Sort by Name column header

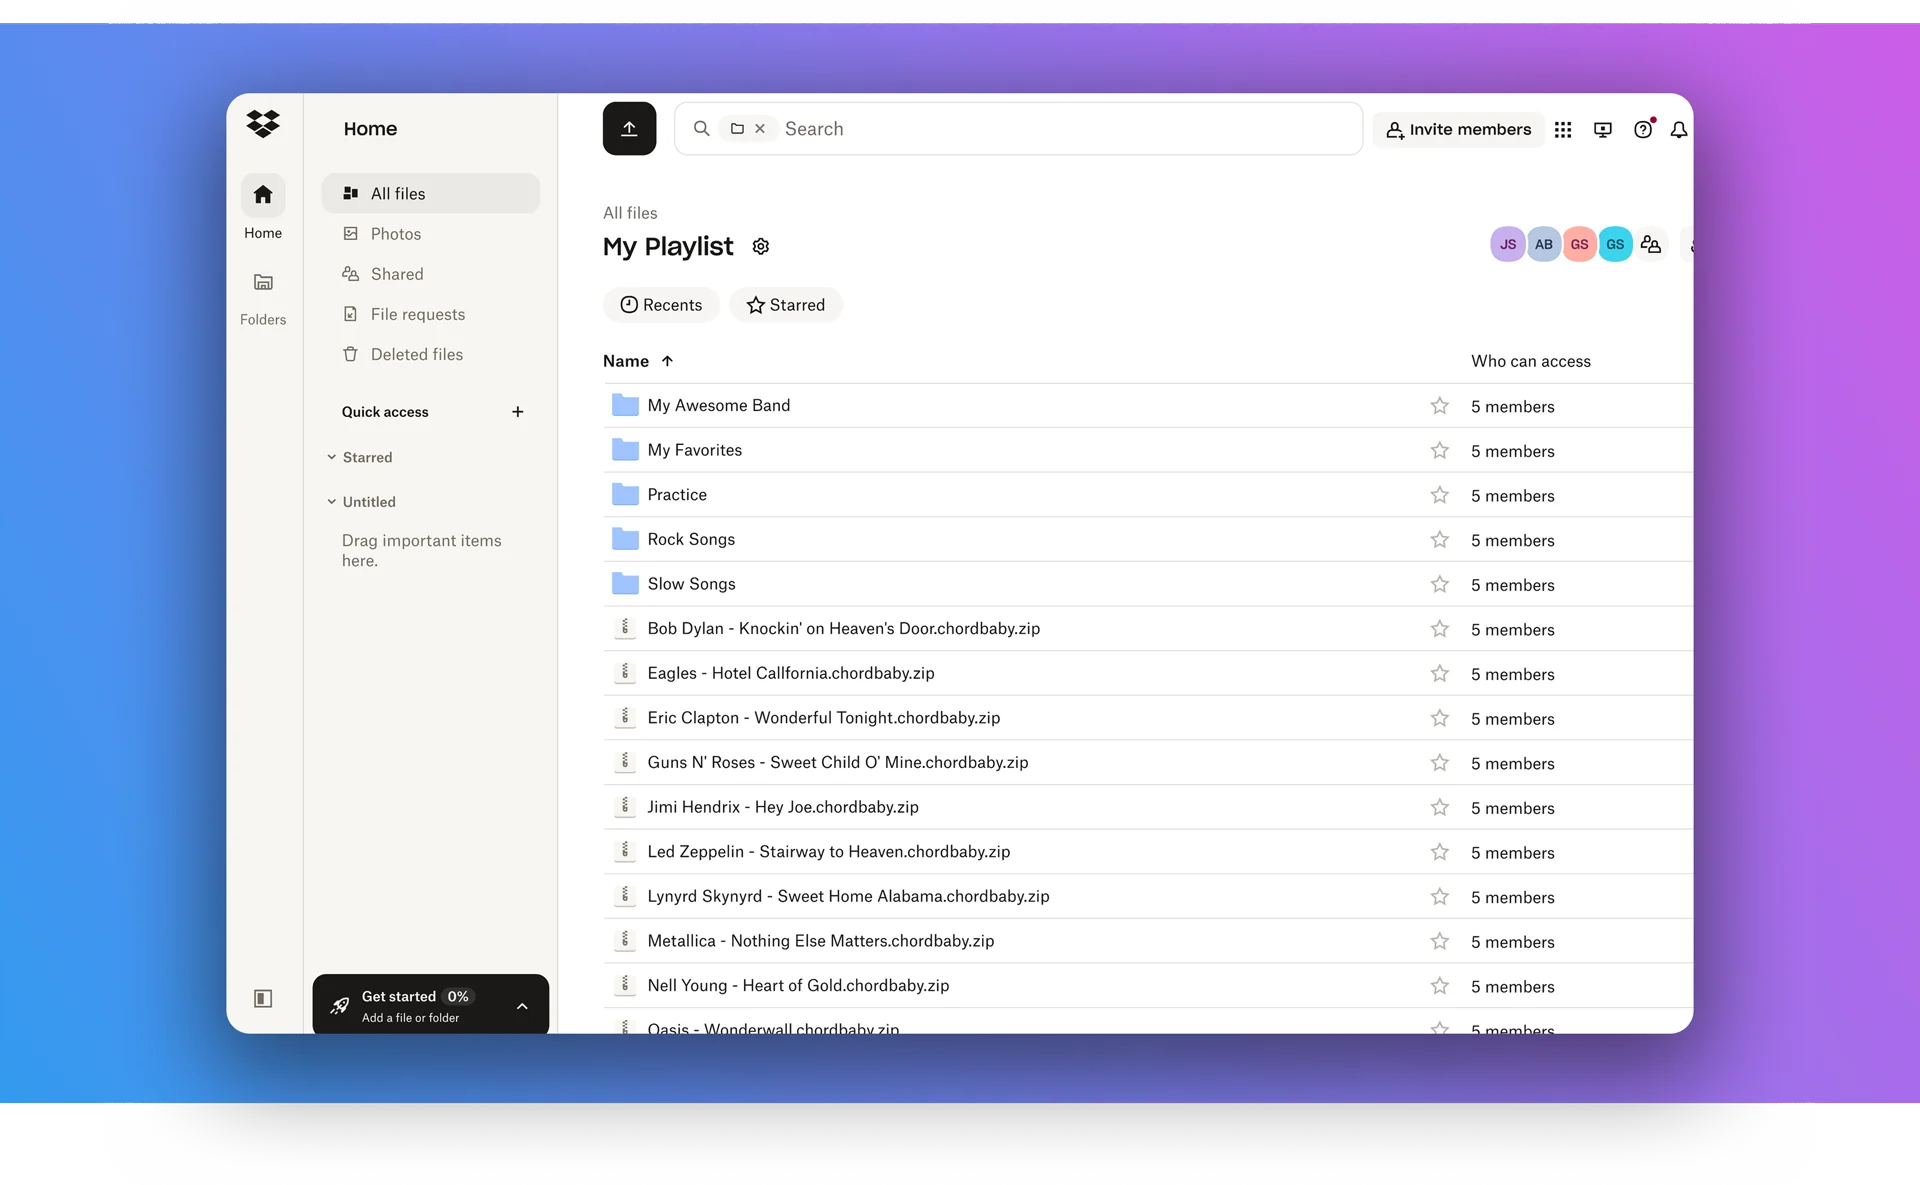tap(638, 361)
